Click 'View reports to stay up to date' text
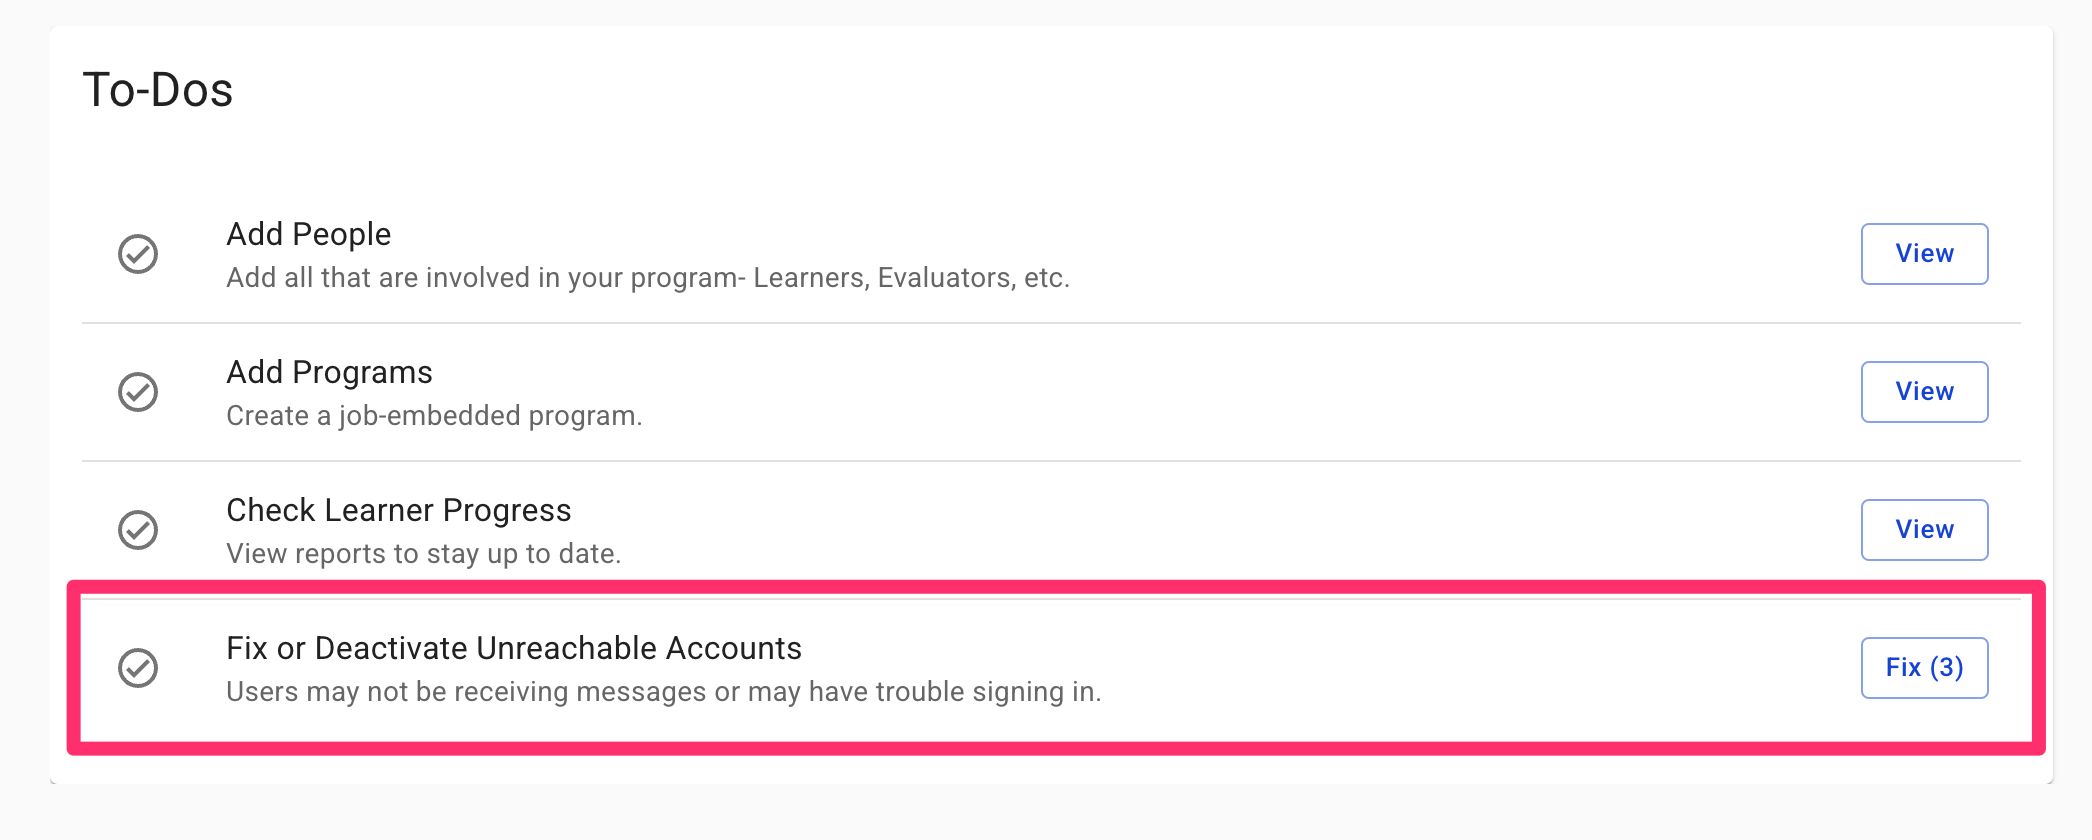 tap(424, 554)
